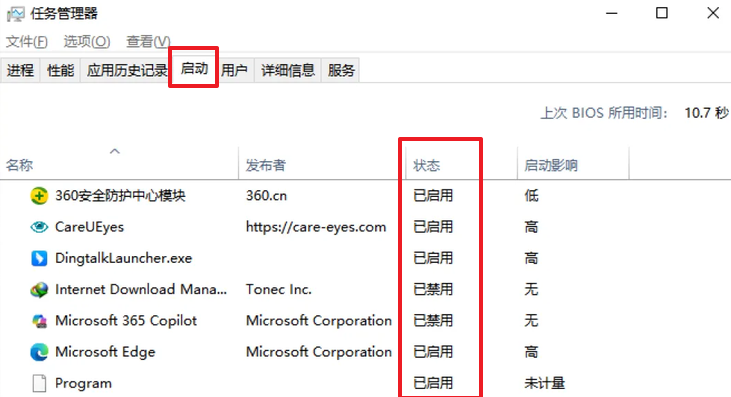Click 已启用 status in CareUEyes row
Image resolution: width=731 pixels, height=397 pixels.
(x=433, y=227)
